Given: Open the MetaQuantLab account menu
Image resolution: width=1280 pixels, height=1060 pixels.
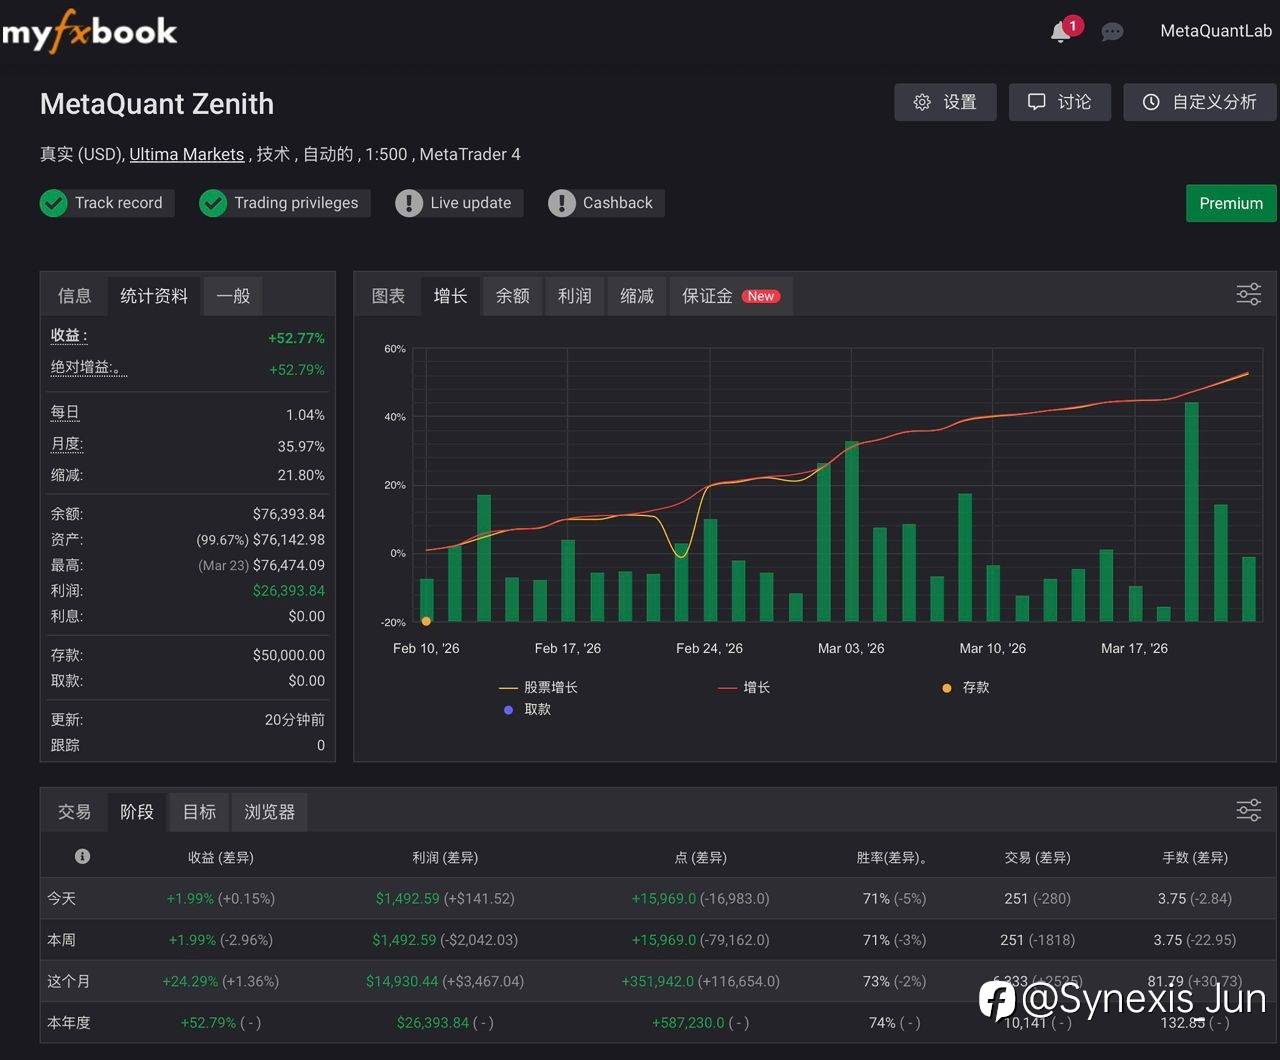Looking at the screenshot, I should [x=1216, y=31].
